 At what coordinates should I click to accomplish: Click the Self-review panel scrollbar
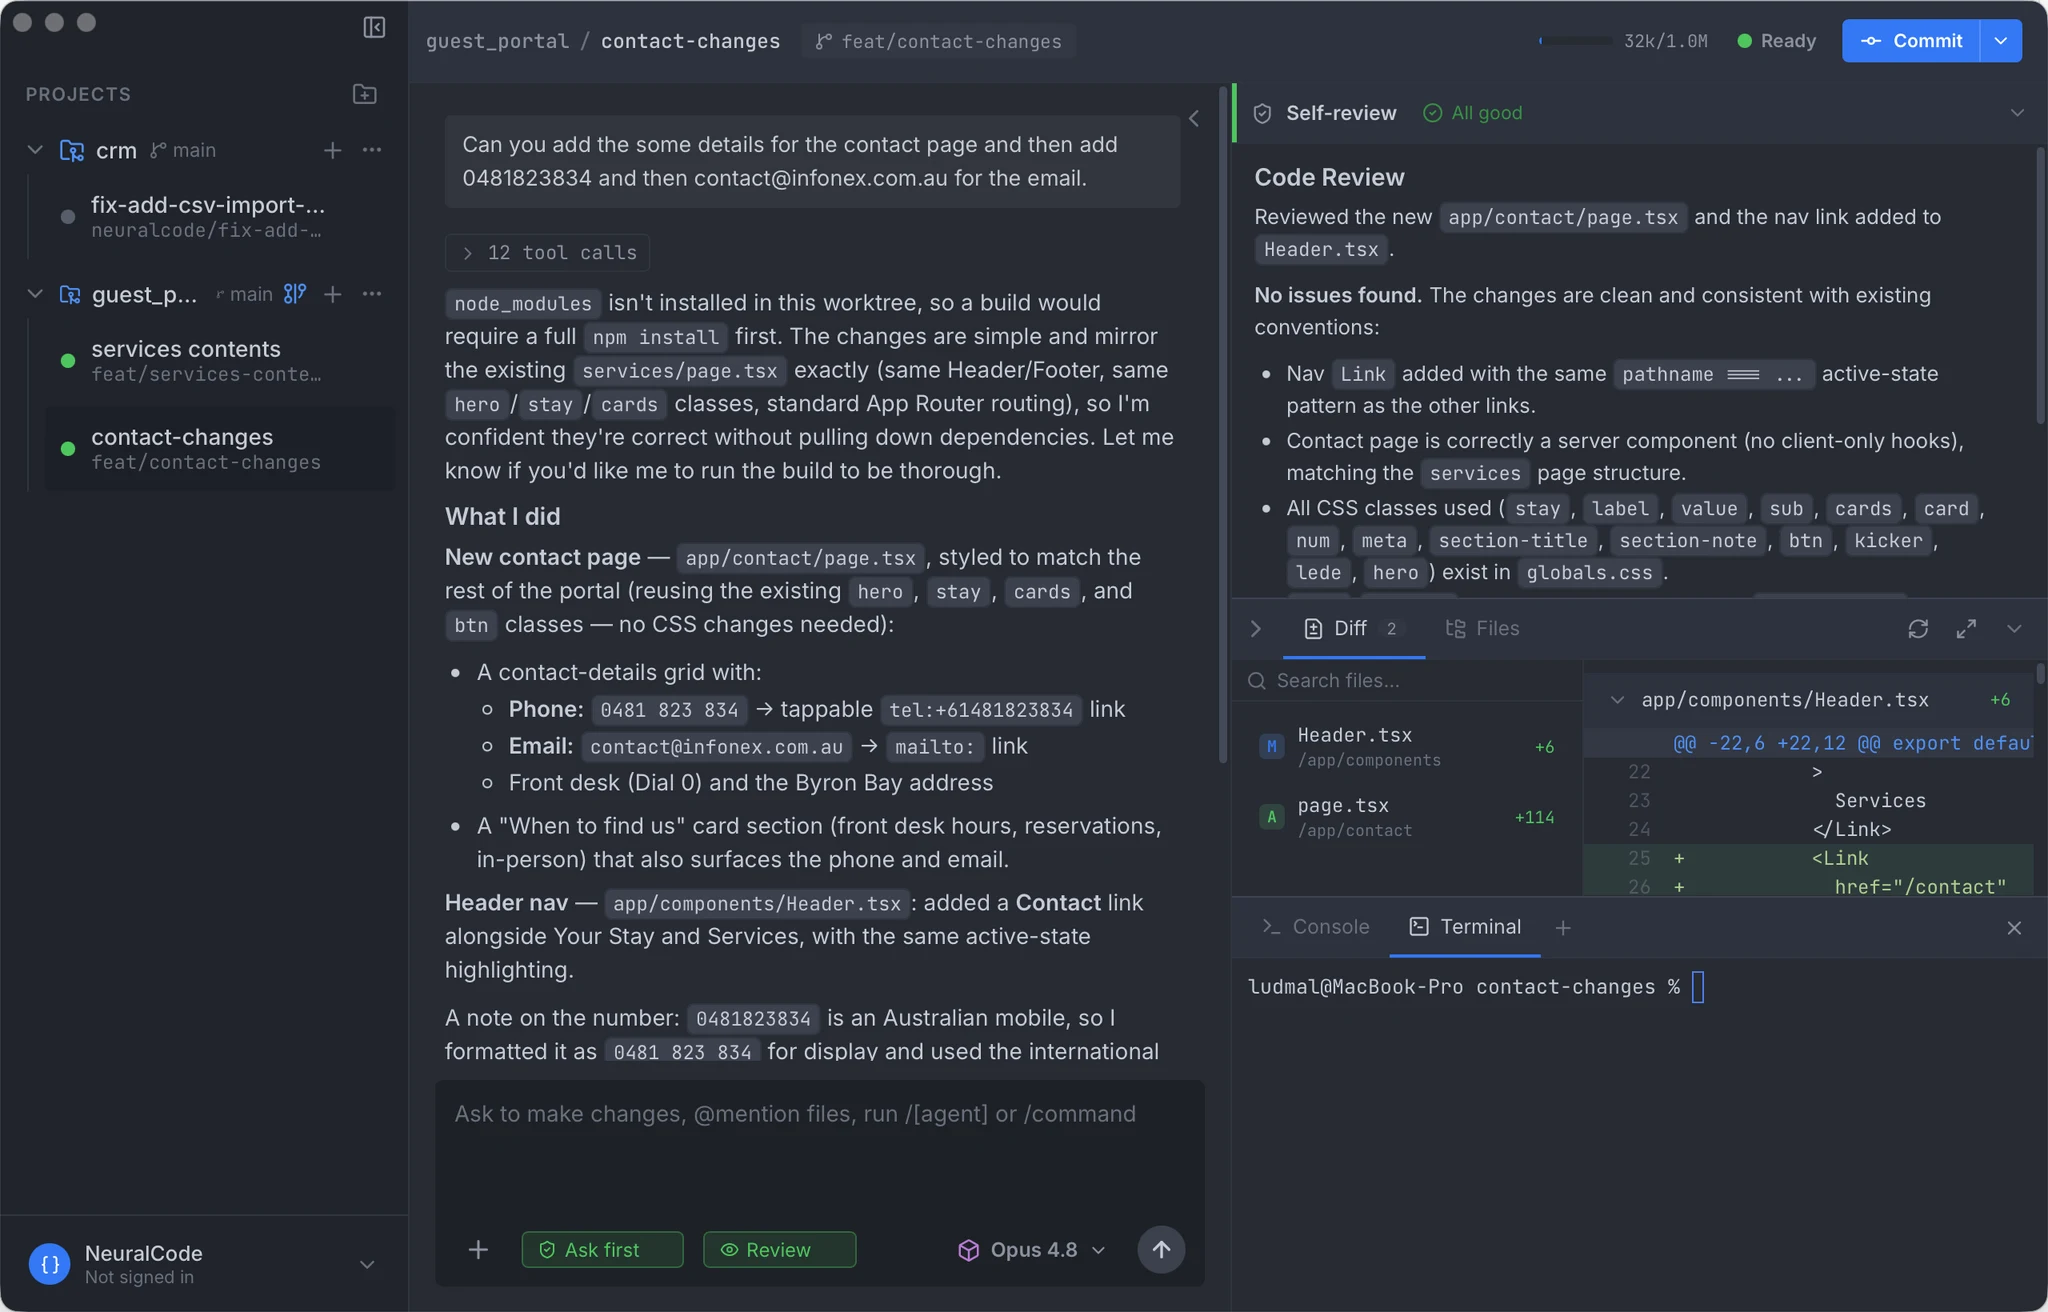pos(2040,285)
